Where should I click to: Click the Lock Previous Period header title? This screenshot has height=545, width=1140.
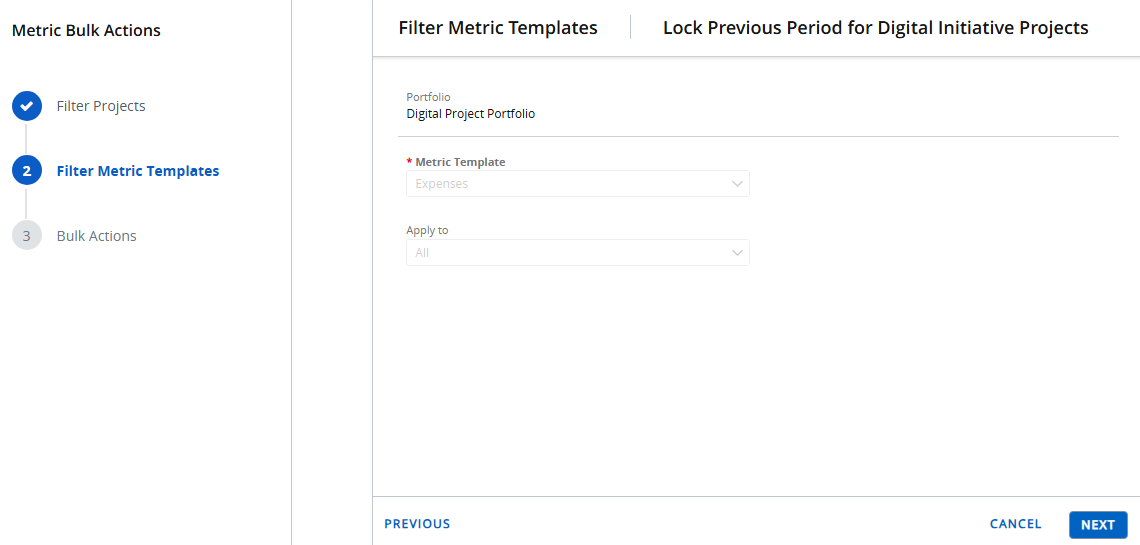[875, 28]
